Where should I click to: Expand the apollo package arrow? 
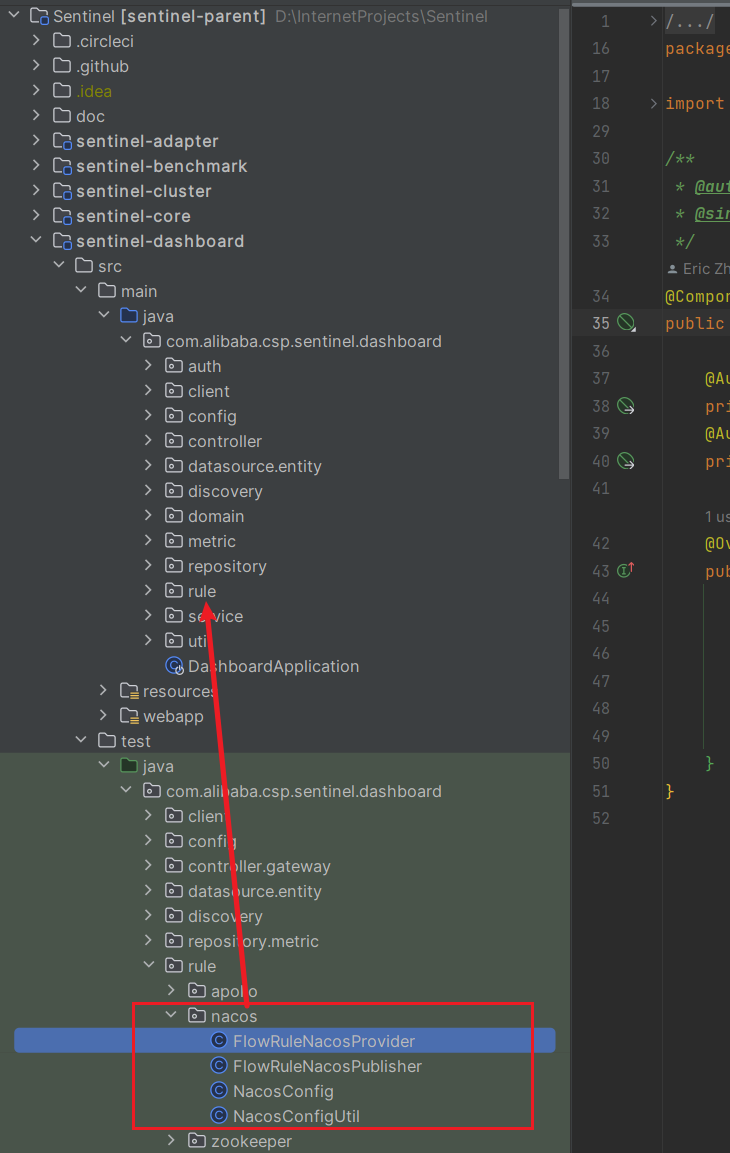click(171, 990)
